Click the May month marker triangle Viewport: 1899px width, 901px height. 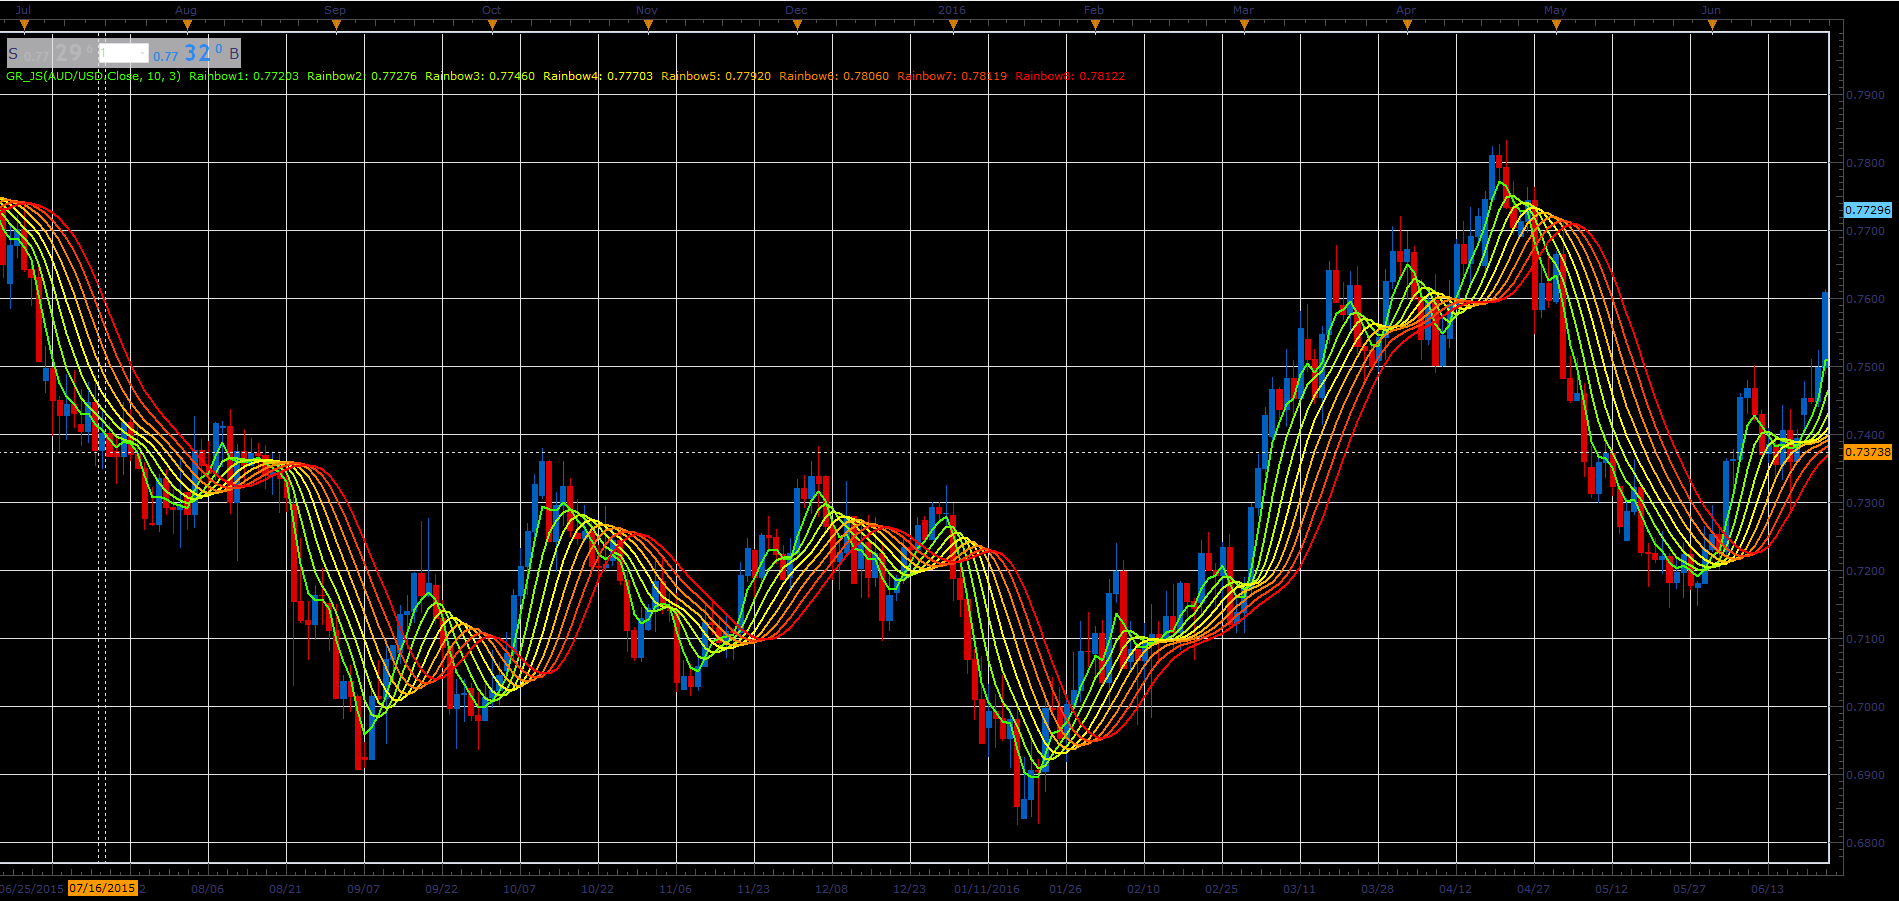click(x=1556, y=26)
